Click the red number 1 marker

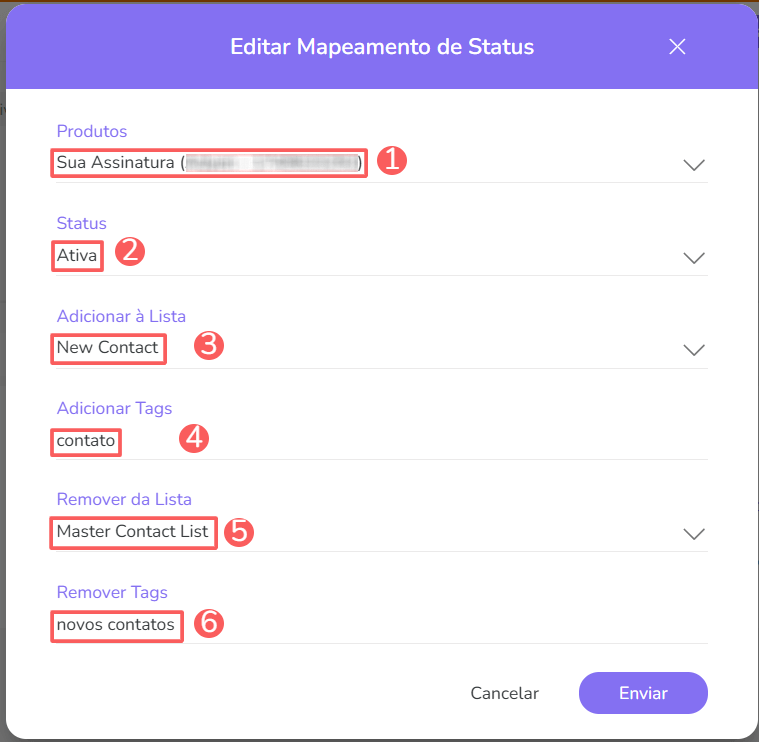[x=391, y=160]
